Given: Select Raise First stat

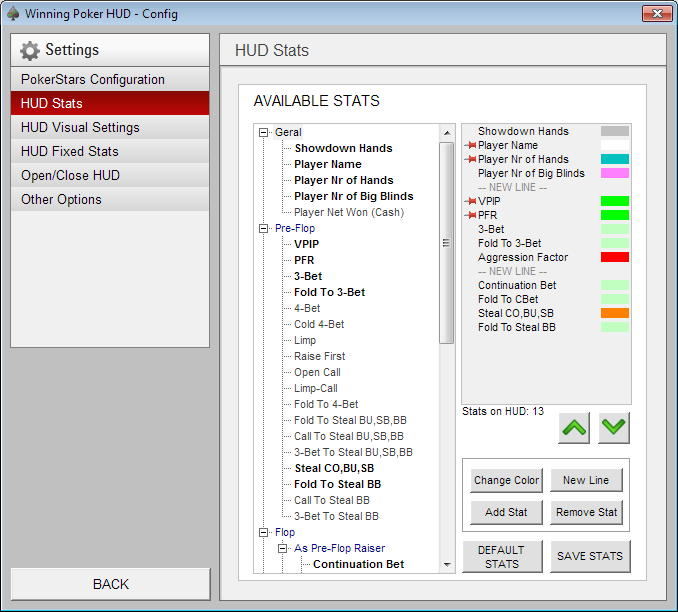Looking at the screenshot, I should point(320,356).
